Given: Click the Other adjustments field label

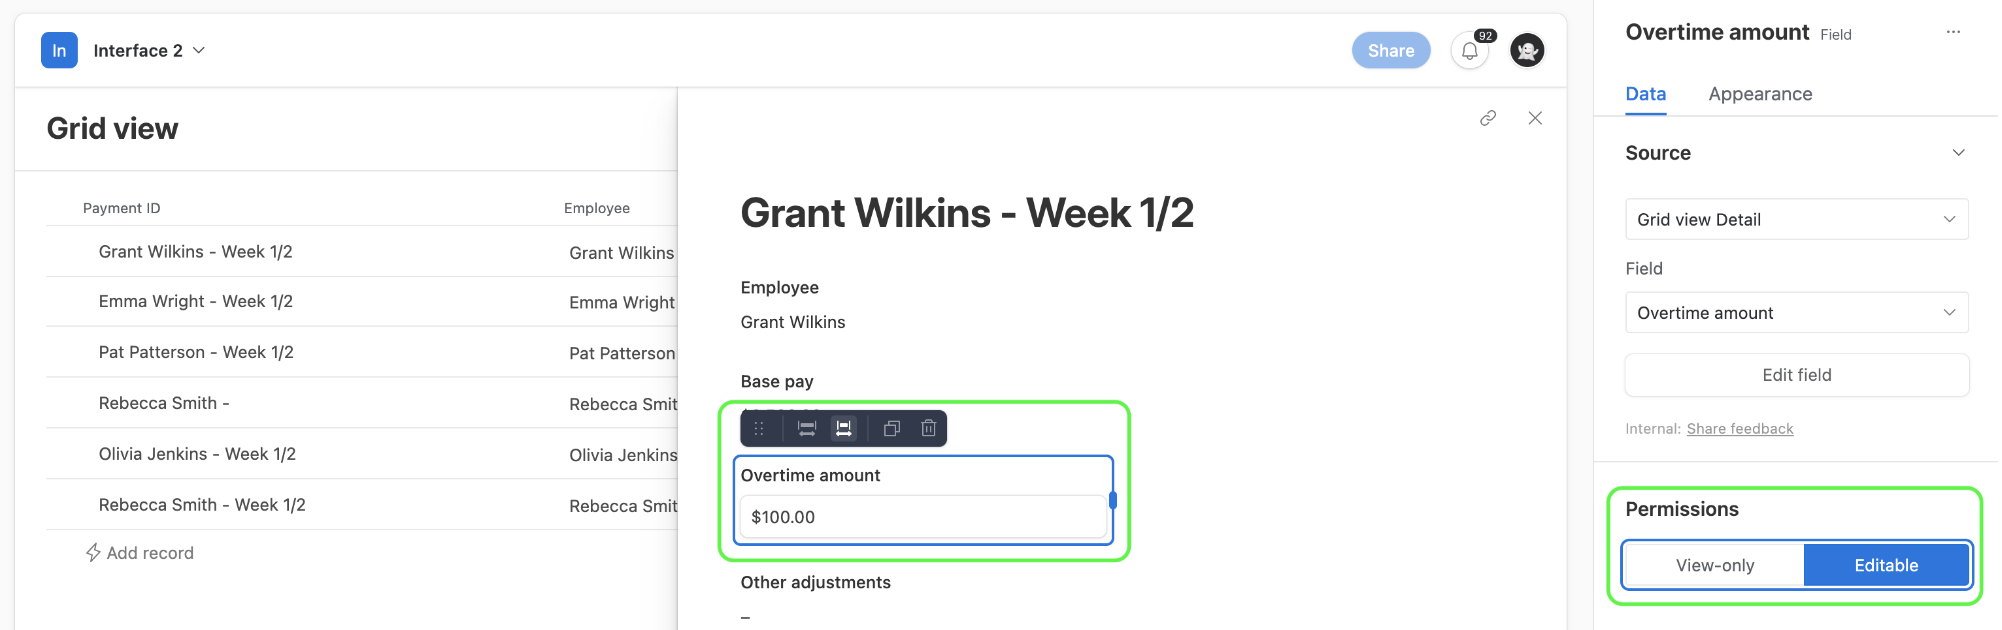Looking at the screenshot, I should pos(815,583).
